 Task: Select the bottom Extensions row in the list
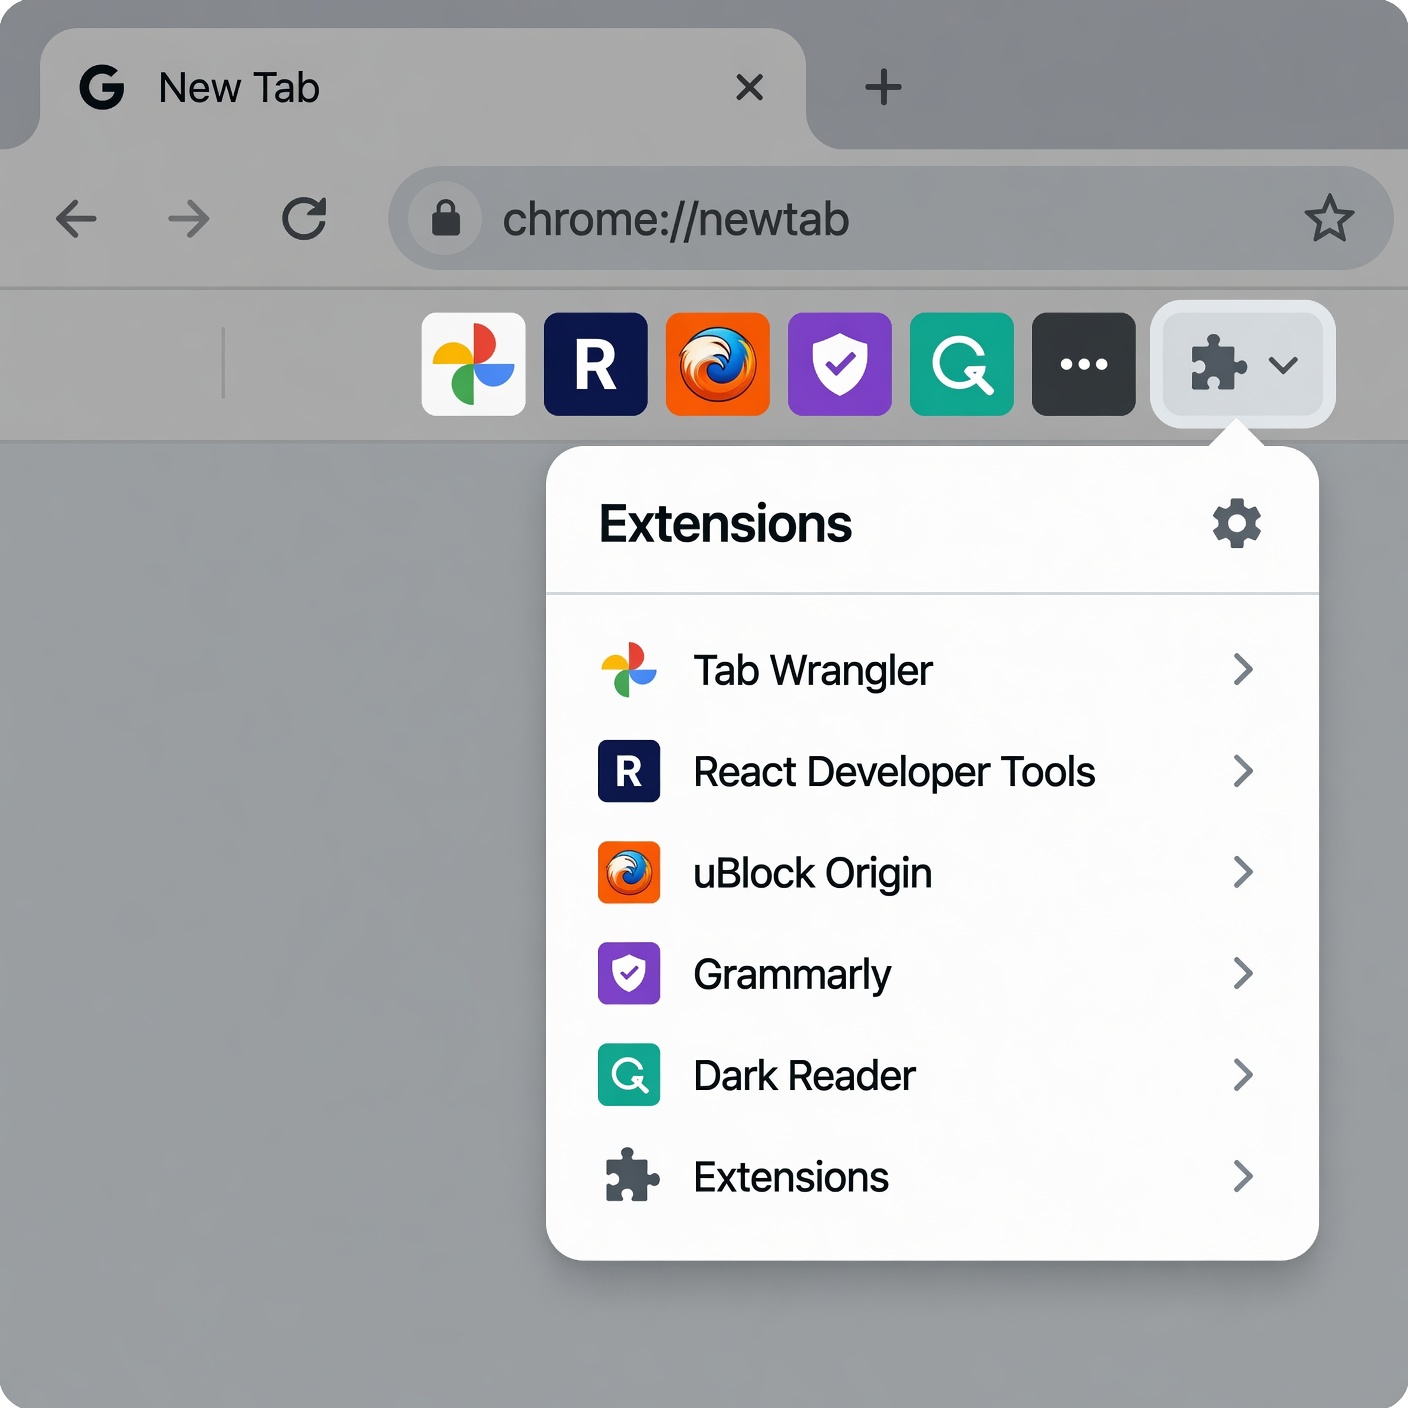[x=932, y=1176]
